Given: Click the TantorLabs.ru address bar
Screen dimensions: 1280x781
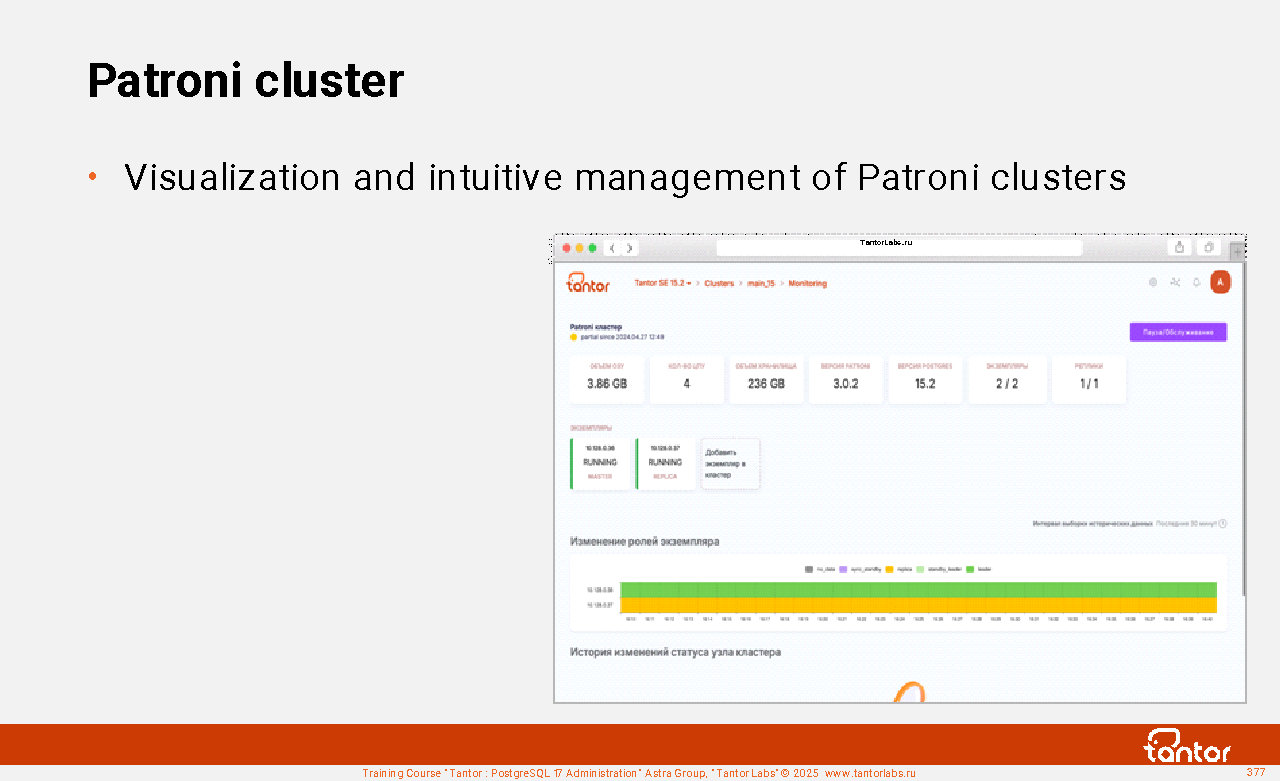Looking at the screenshot, I should pyautogui.click(x=899, y=247).
